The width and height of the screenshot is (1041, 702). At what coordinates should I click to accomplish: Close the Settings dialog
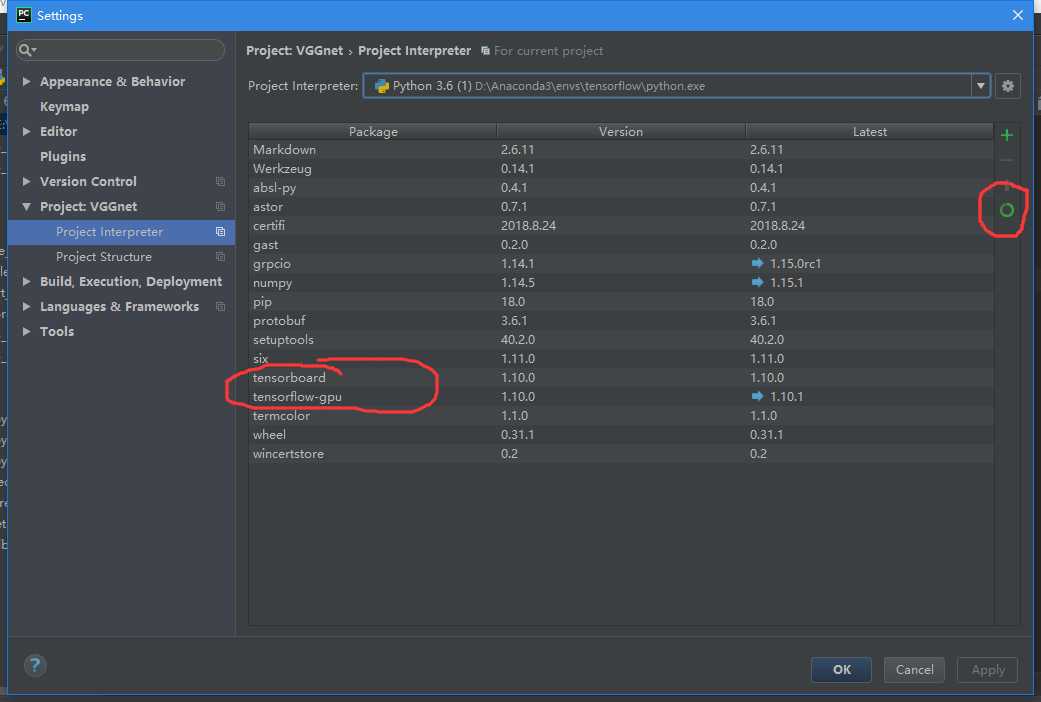coord(1017,15)
